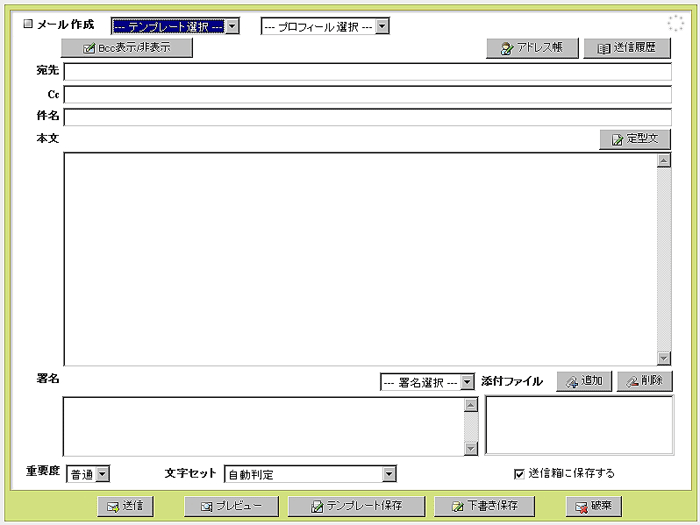Click the プレビュー preview button
The height and width of the screenshot is (525, 700).
click(x=231, y=506)
